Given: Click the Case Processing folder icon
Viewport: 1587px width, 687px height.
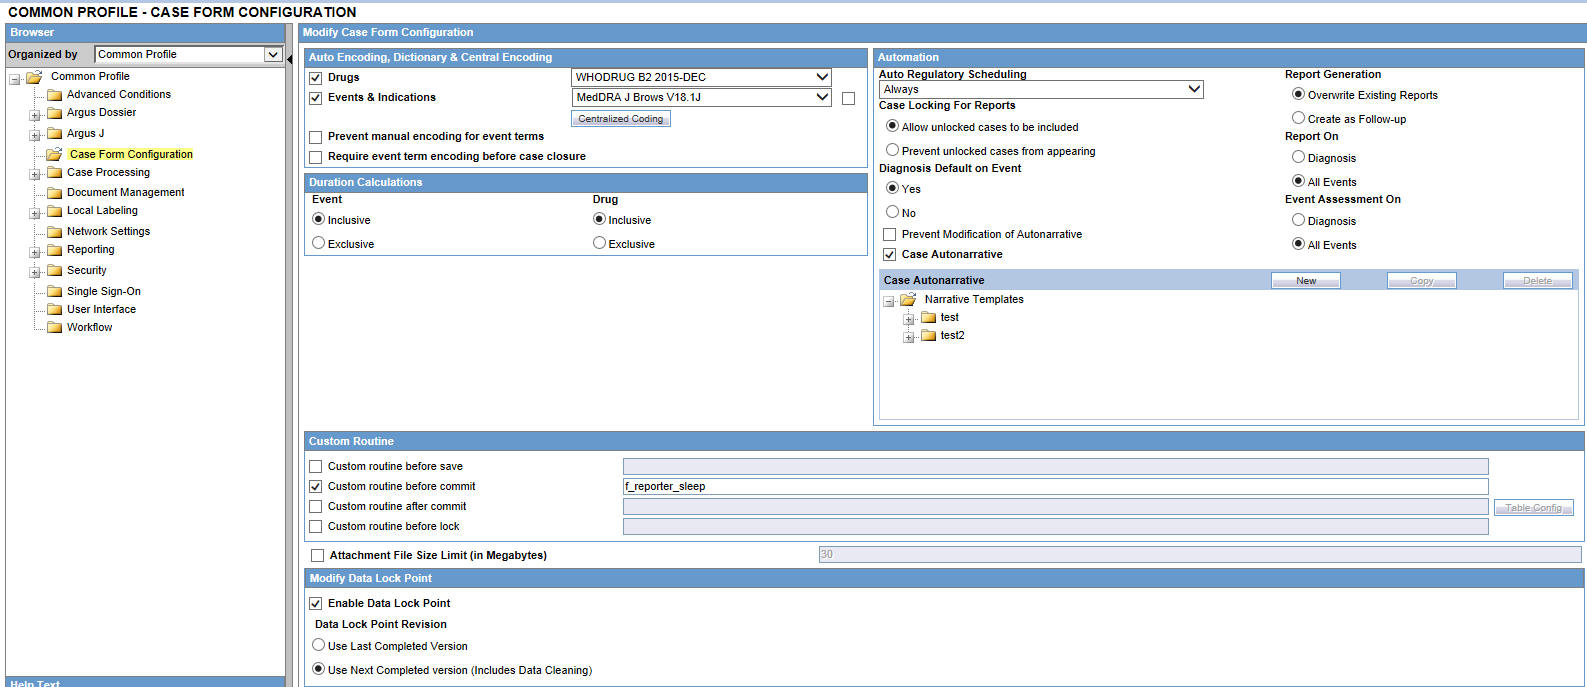Looking at the screenshot, I should pos(55,173).
